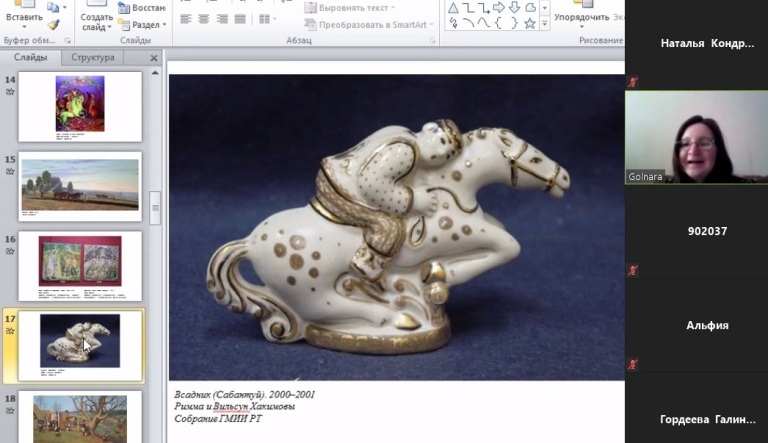
Task: Align text right in the Абзац group
Action: click(x=222, y=19)
